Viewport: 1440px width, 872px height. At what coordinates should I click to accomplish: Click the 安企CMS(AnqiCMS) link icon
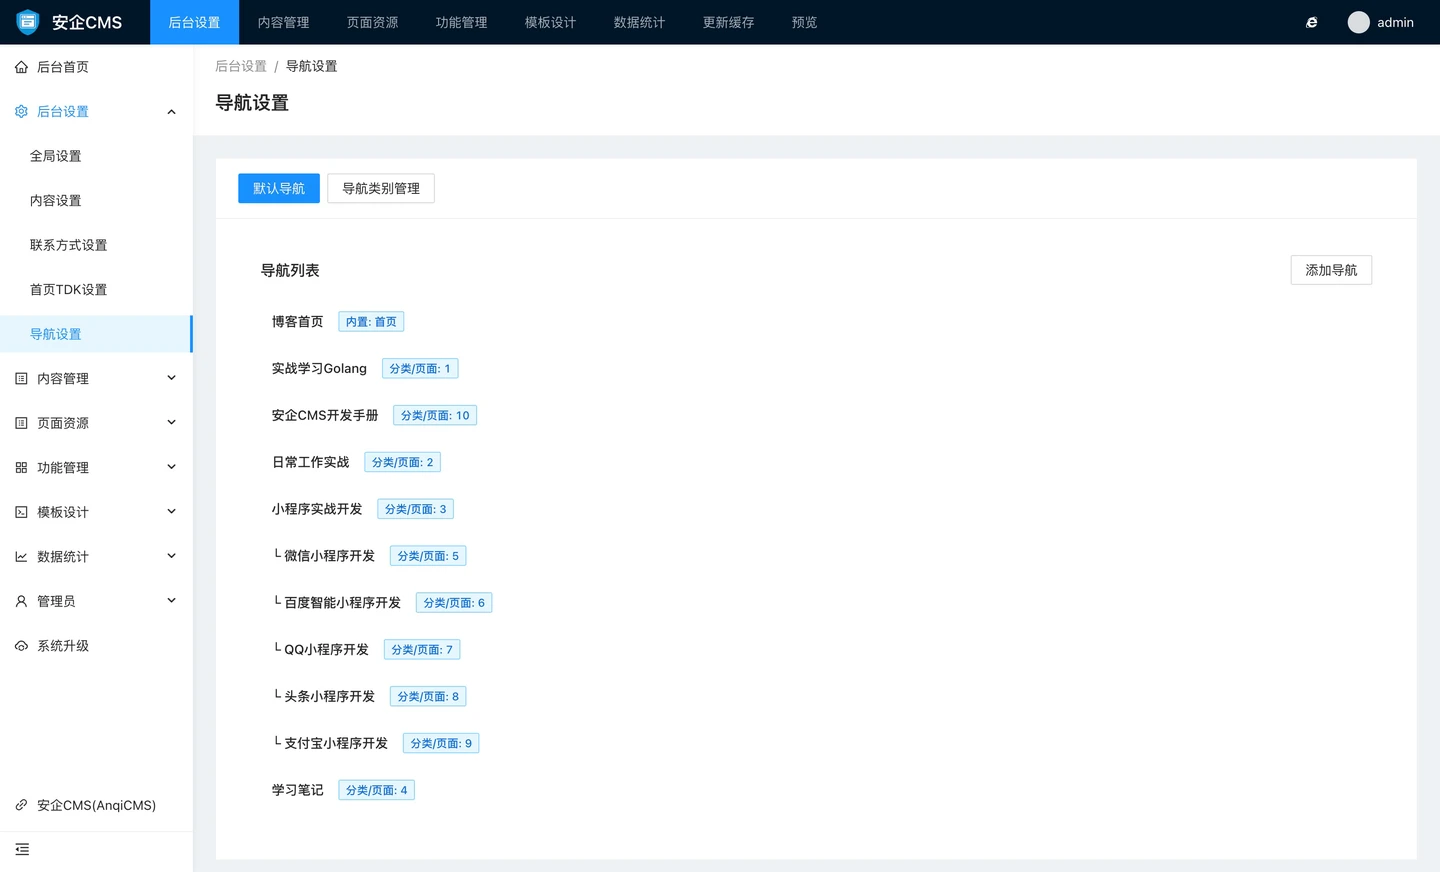[21, 805]
